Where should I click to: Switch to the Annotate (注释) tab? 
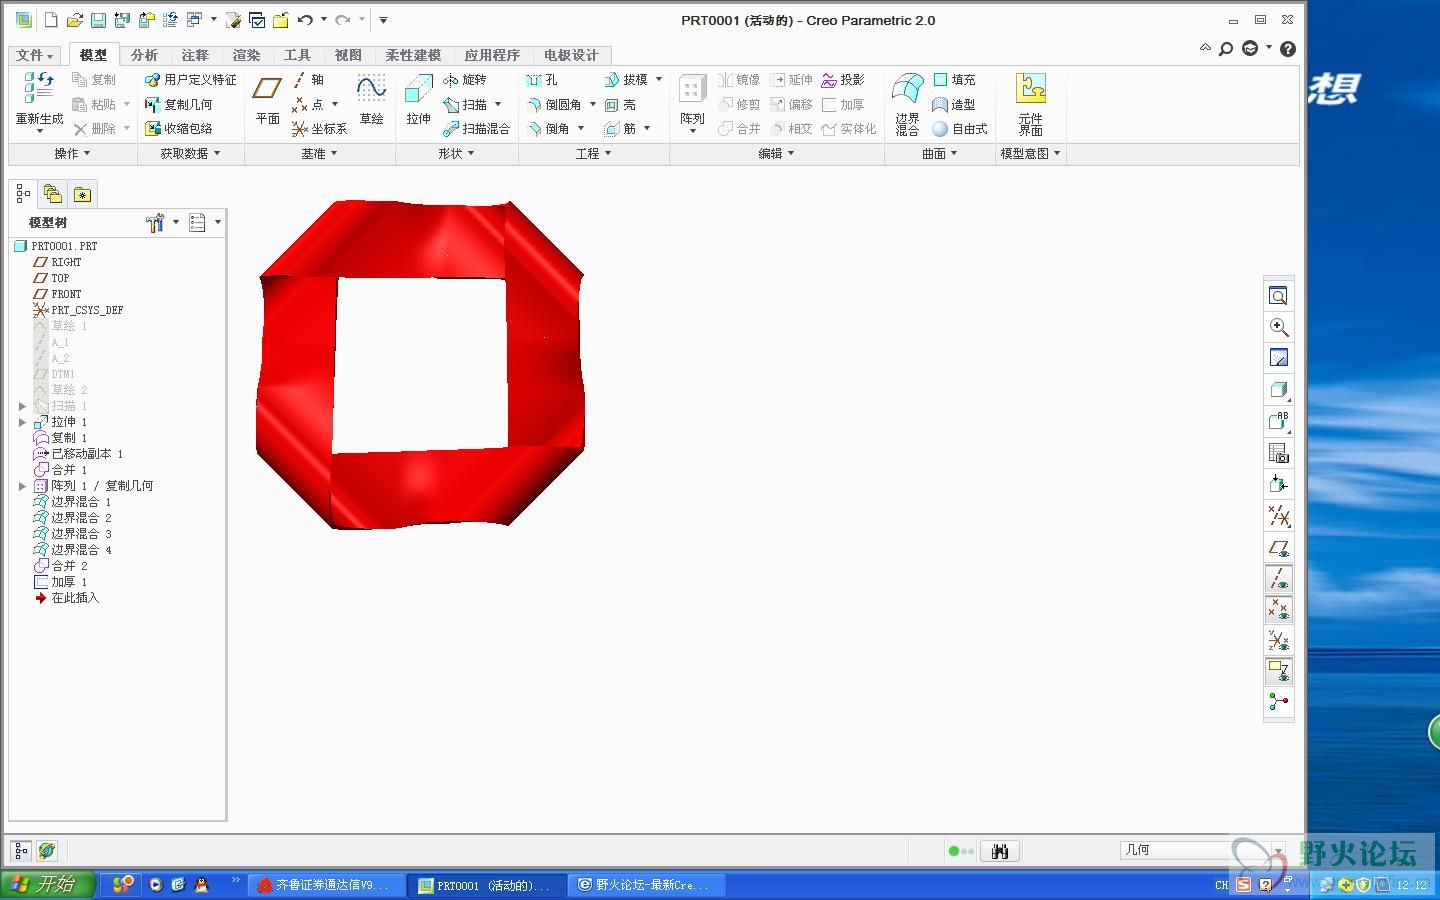195,55
